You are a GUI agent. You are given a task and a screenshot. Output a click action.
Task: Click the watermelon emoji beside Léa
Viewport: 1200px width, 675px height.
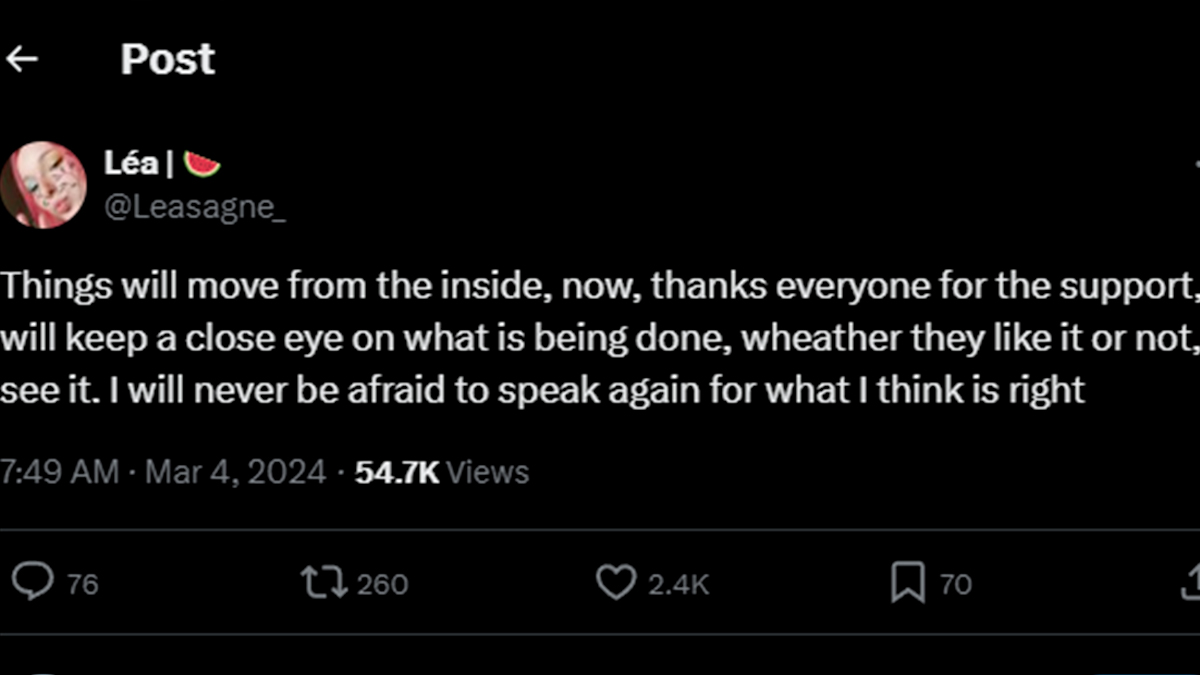[x=202, y=162]
